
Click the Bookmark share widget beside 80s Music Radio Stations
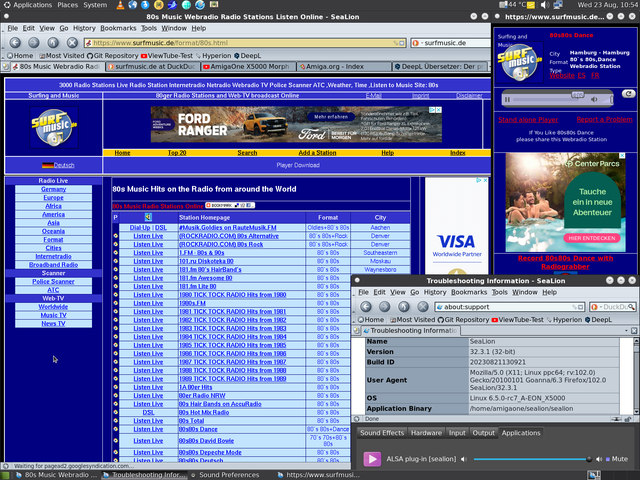(x=230, y=205)
